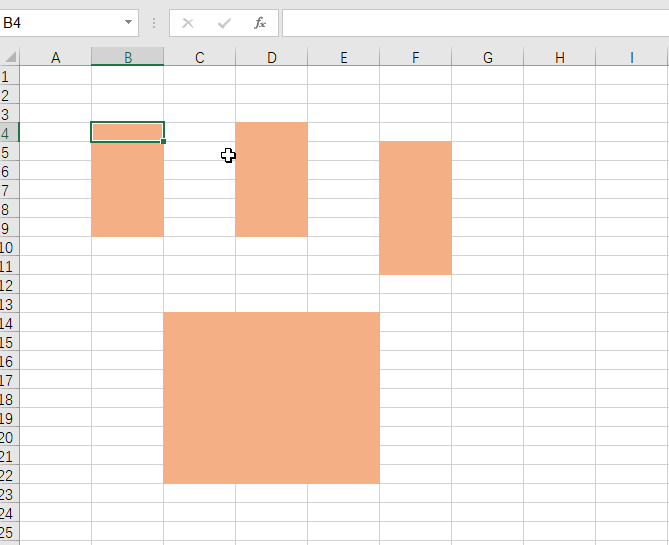Image resolution: width=669 pixels, height=545 pixels.
Task: Click the Name Box showing B4
Action: 68,23
